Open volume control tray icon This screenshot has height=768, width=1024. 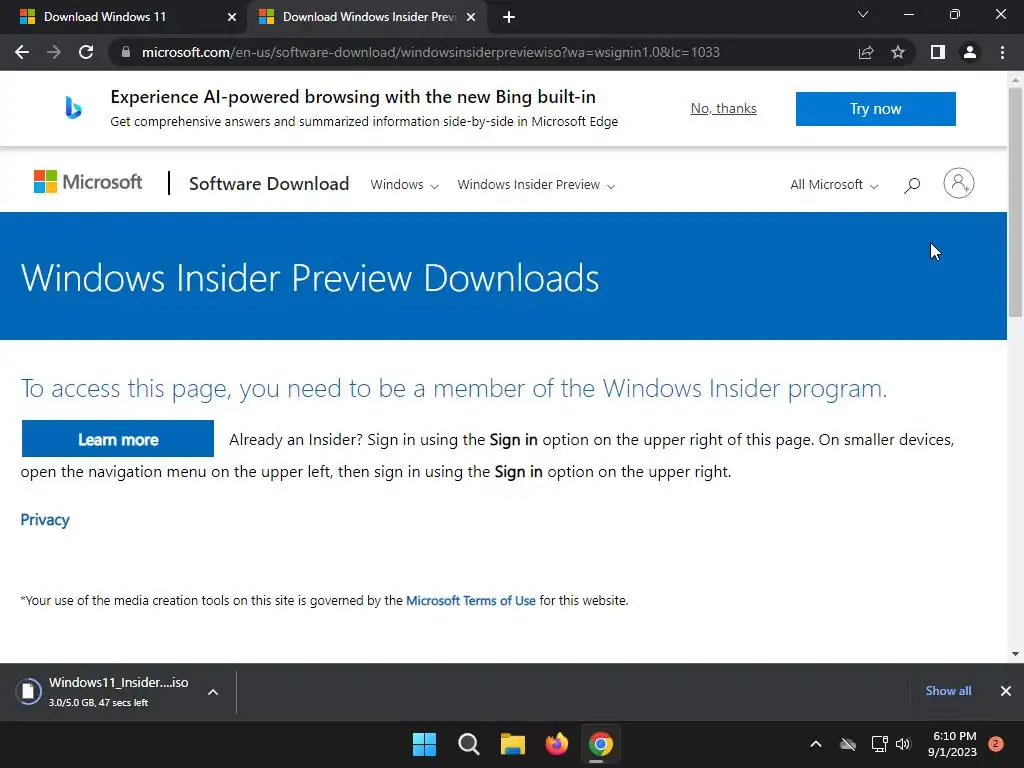click(903, 744)
